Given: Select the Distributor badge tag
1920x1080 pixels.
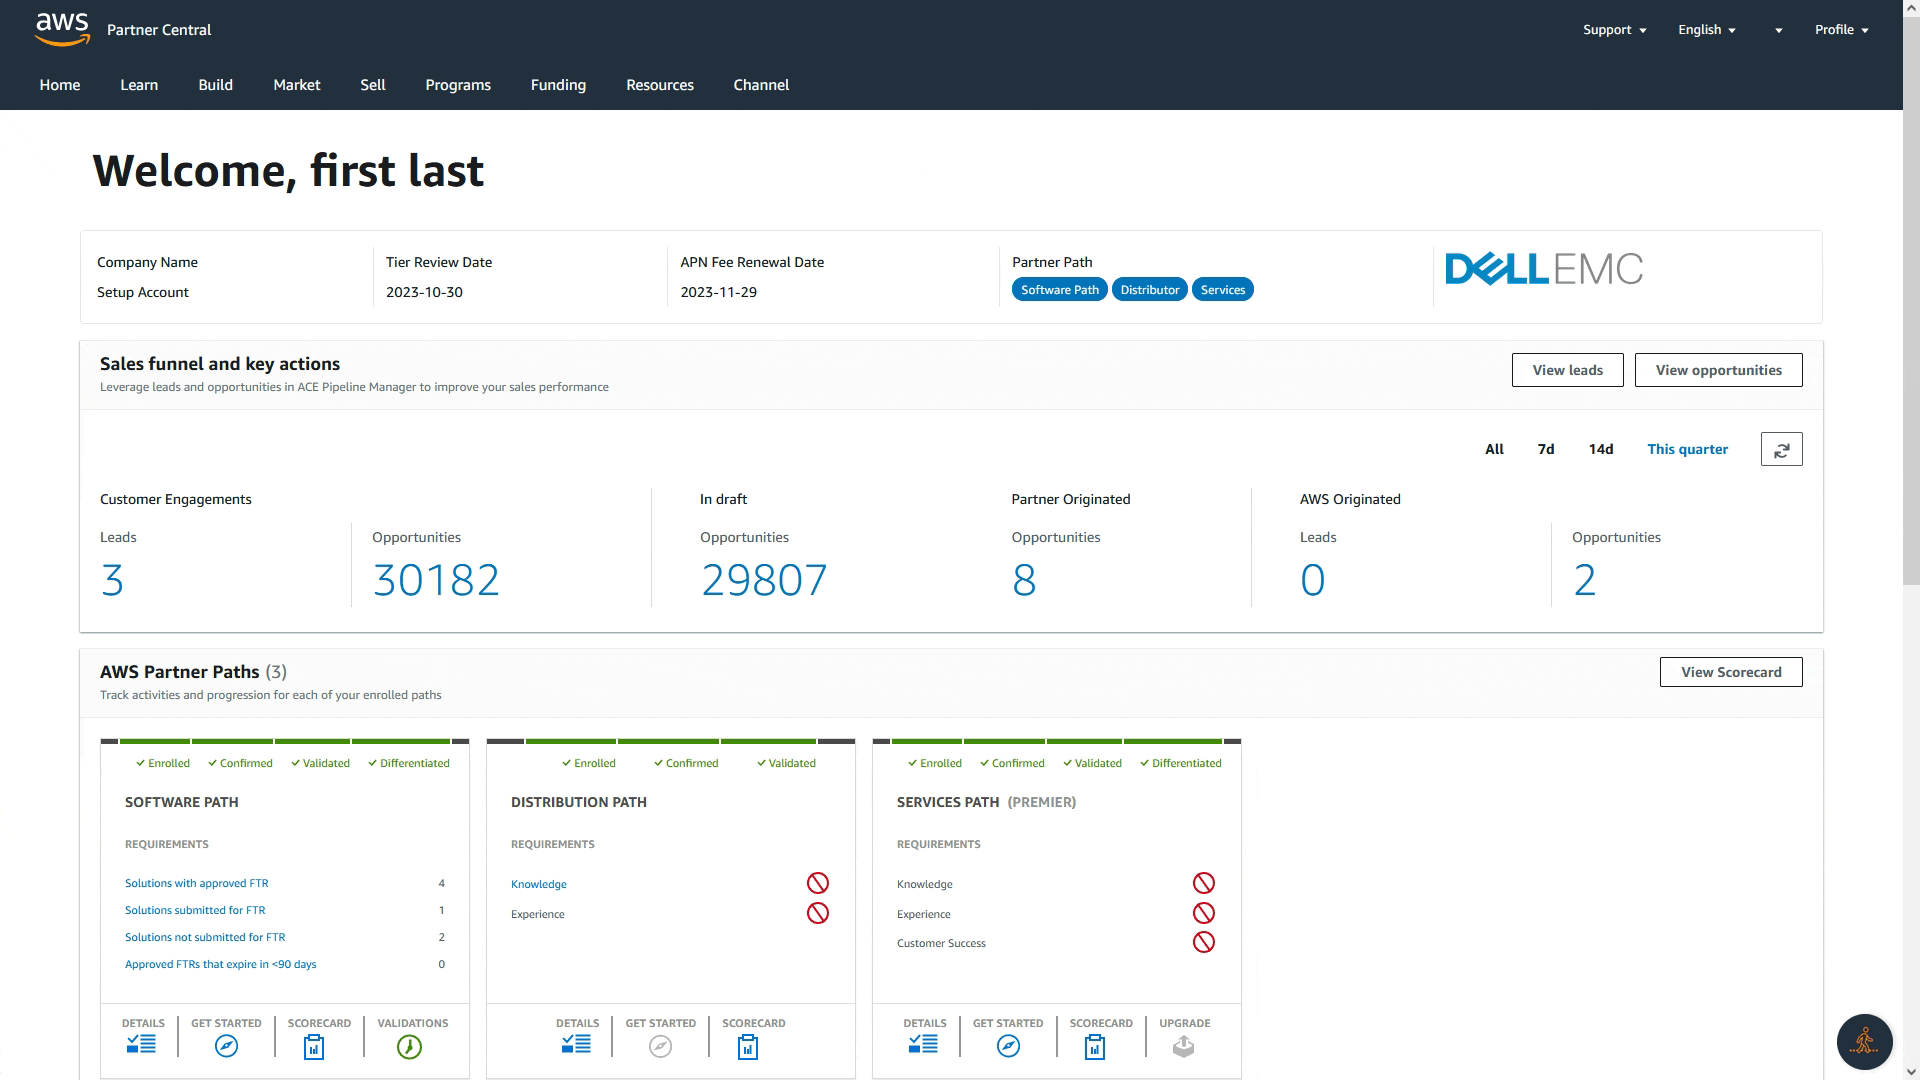Looking at the screenshot, I should pos(1149,289).
